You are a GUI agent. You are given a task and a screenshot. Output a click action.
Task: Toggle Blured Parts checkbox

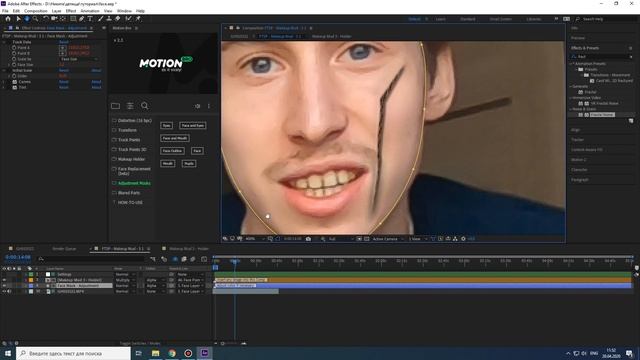114,193
